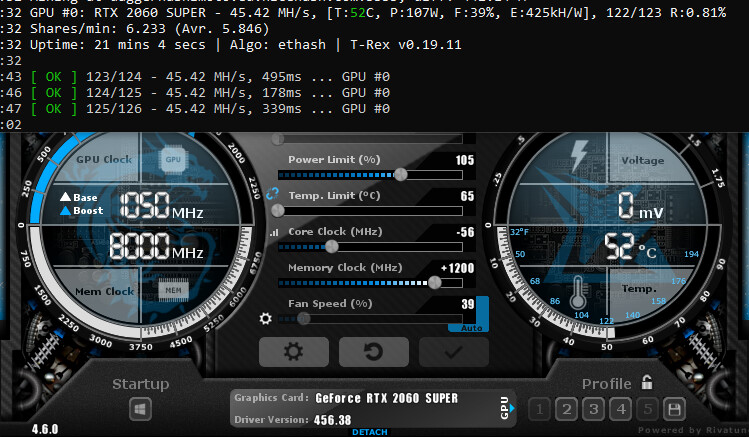The width and height of the screenshot is (749, 437).
Task: Select profile slot 2
Action: (x=567, y=409)
